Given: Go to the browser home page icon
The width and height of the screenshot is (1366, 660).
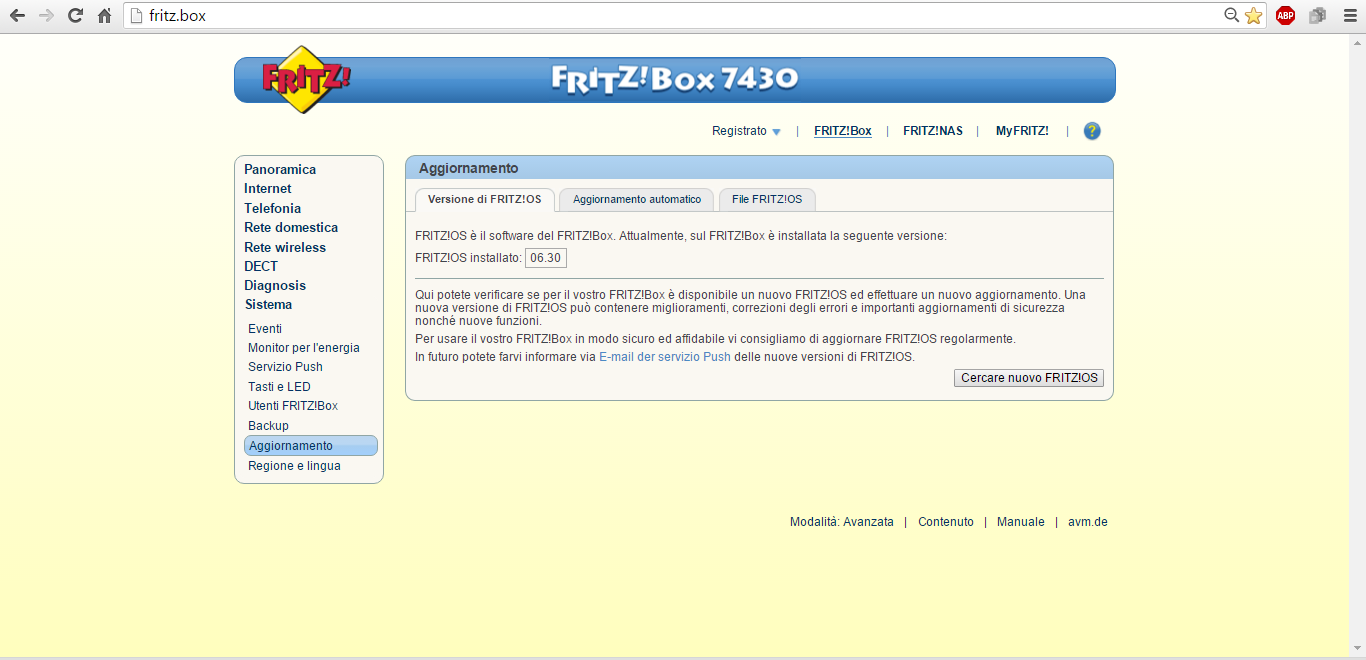Looking at the screenshot, I should pyautogui.click(x=104, y=16).
